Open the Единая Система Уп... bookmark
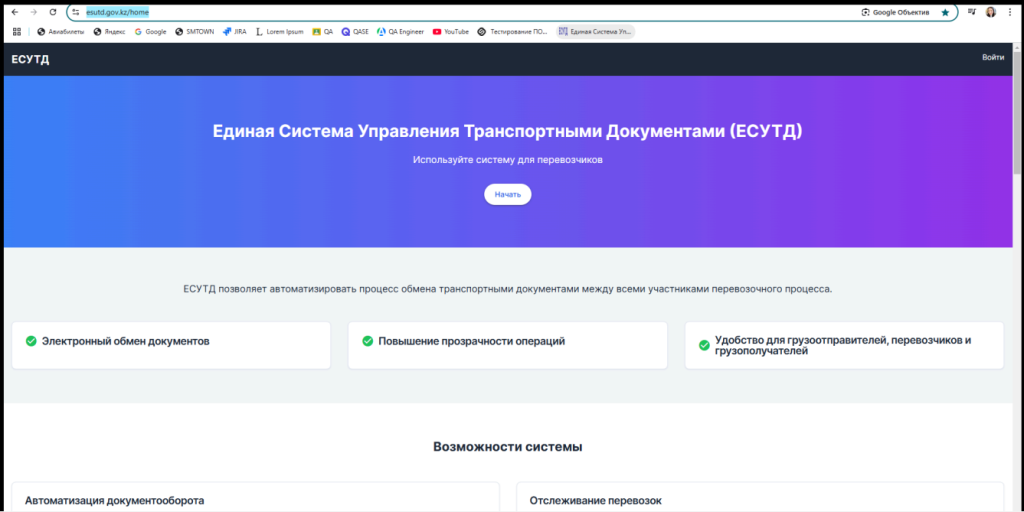Screen dimensions: 1024x512 click(596, 31)
